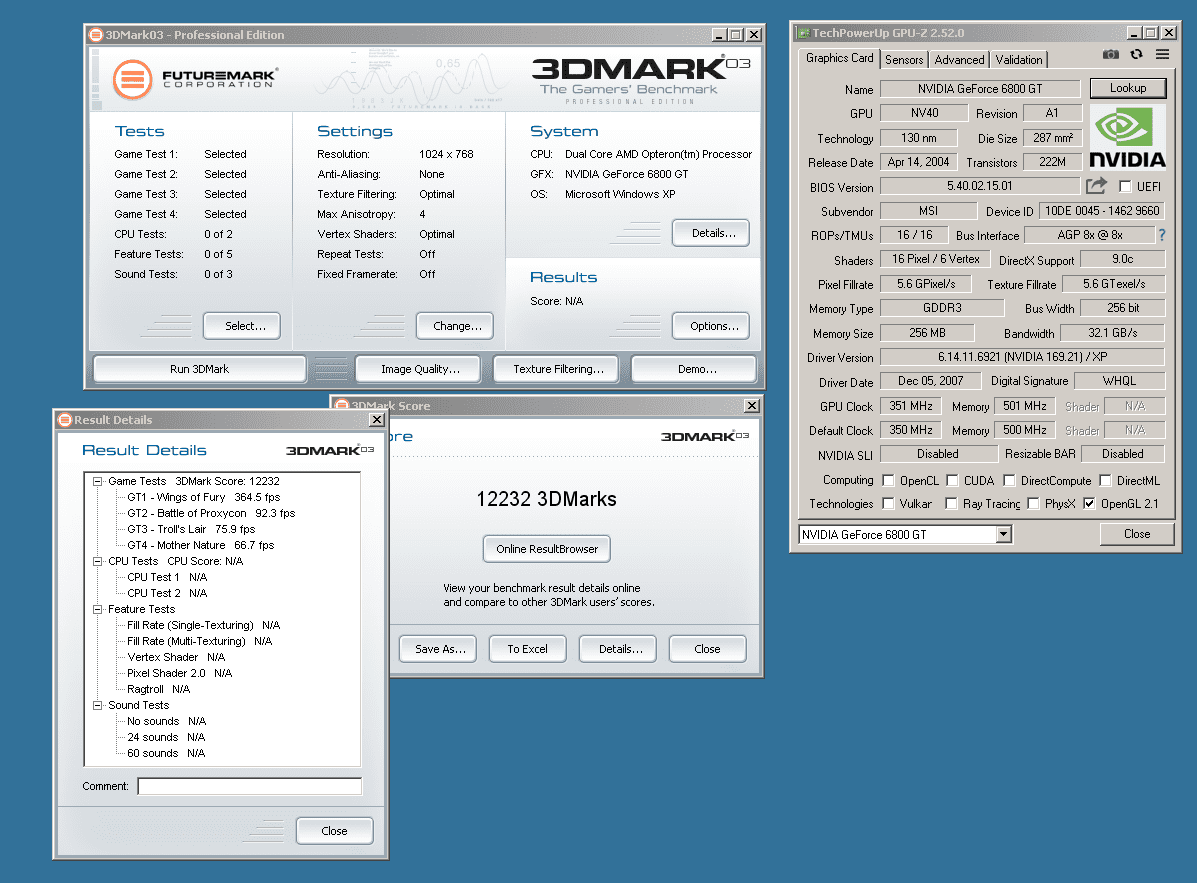Open Image Quality settings
Screen dimensions: 1197x883
click(x=420, y=369)
